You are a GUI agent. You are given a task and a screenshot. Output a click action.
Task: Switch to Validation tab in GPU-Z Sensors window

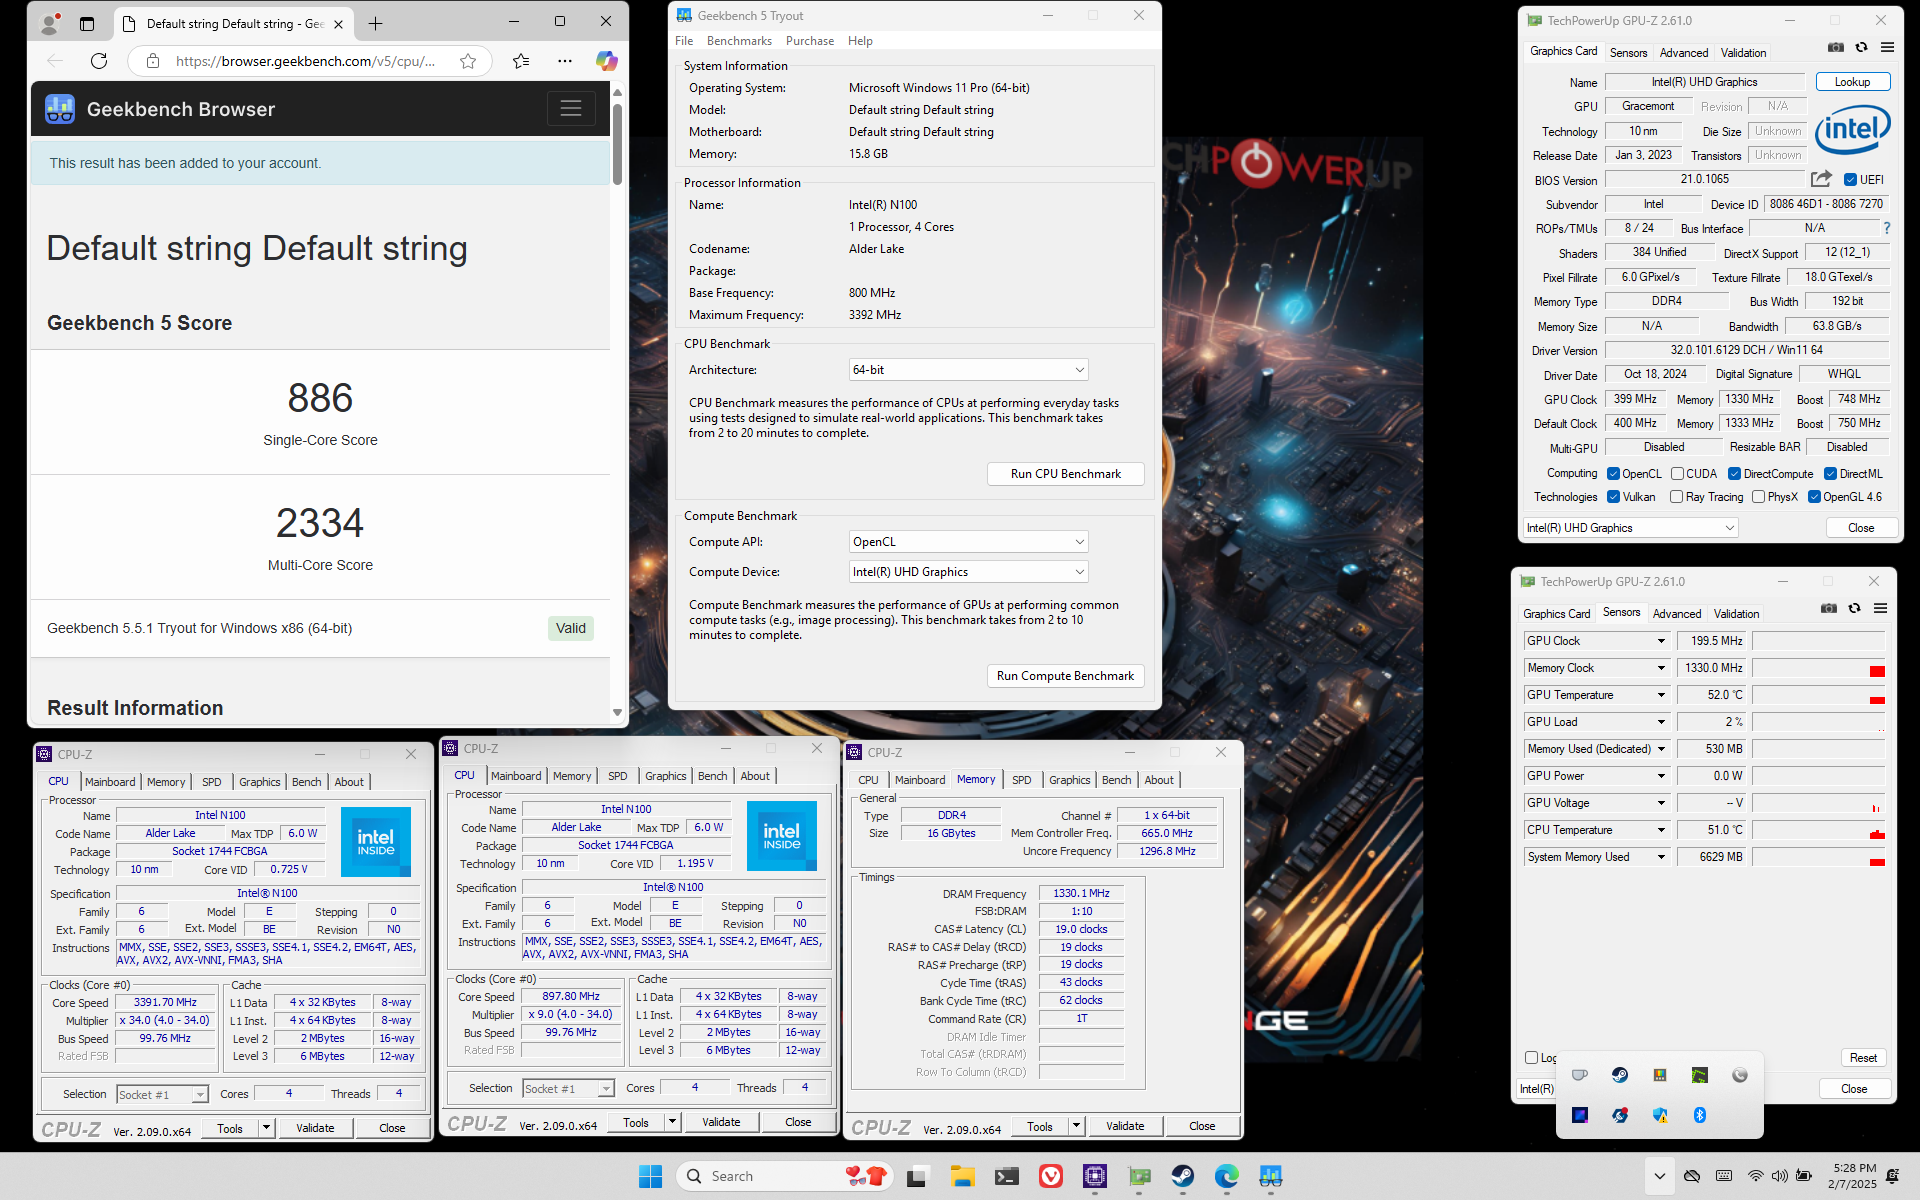(1736, 614)
